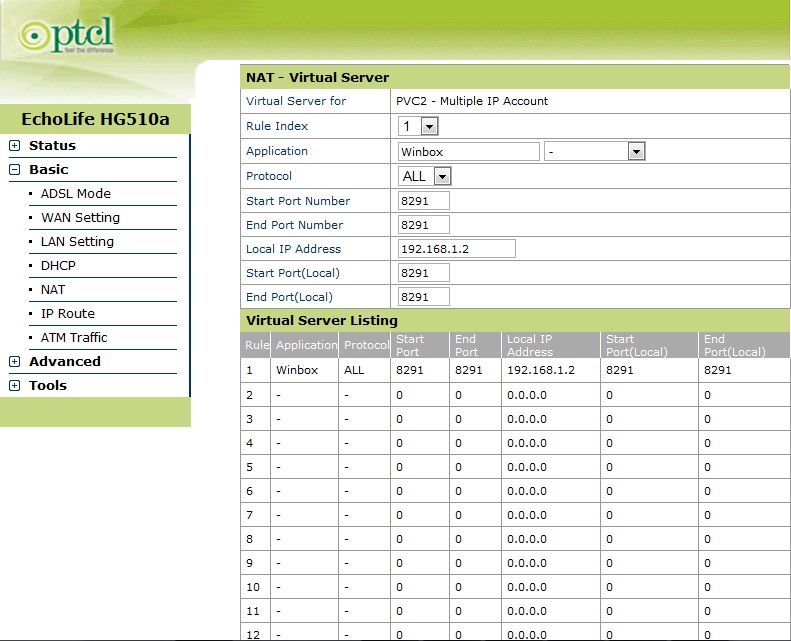Open the Protocol ALL dropdown
Image resolution: width=791 pixels, height=641 pixels.
pyautogui.click(x=424, y=176)
